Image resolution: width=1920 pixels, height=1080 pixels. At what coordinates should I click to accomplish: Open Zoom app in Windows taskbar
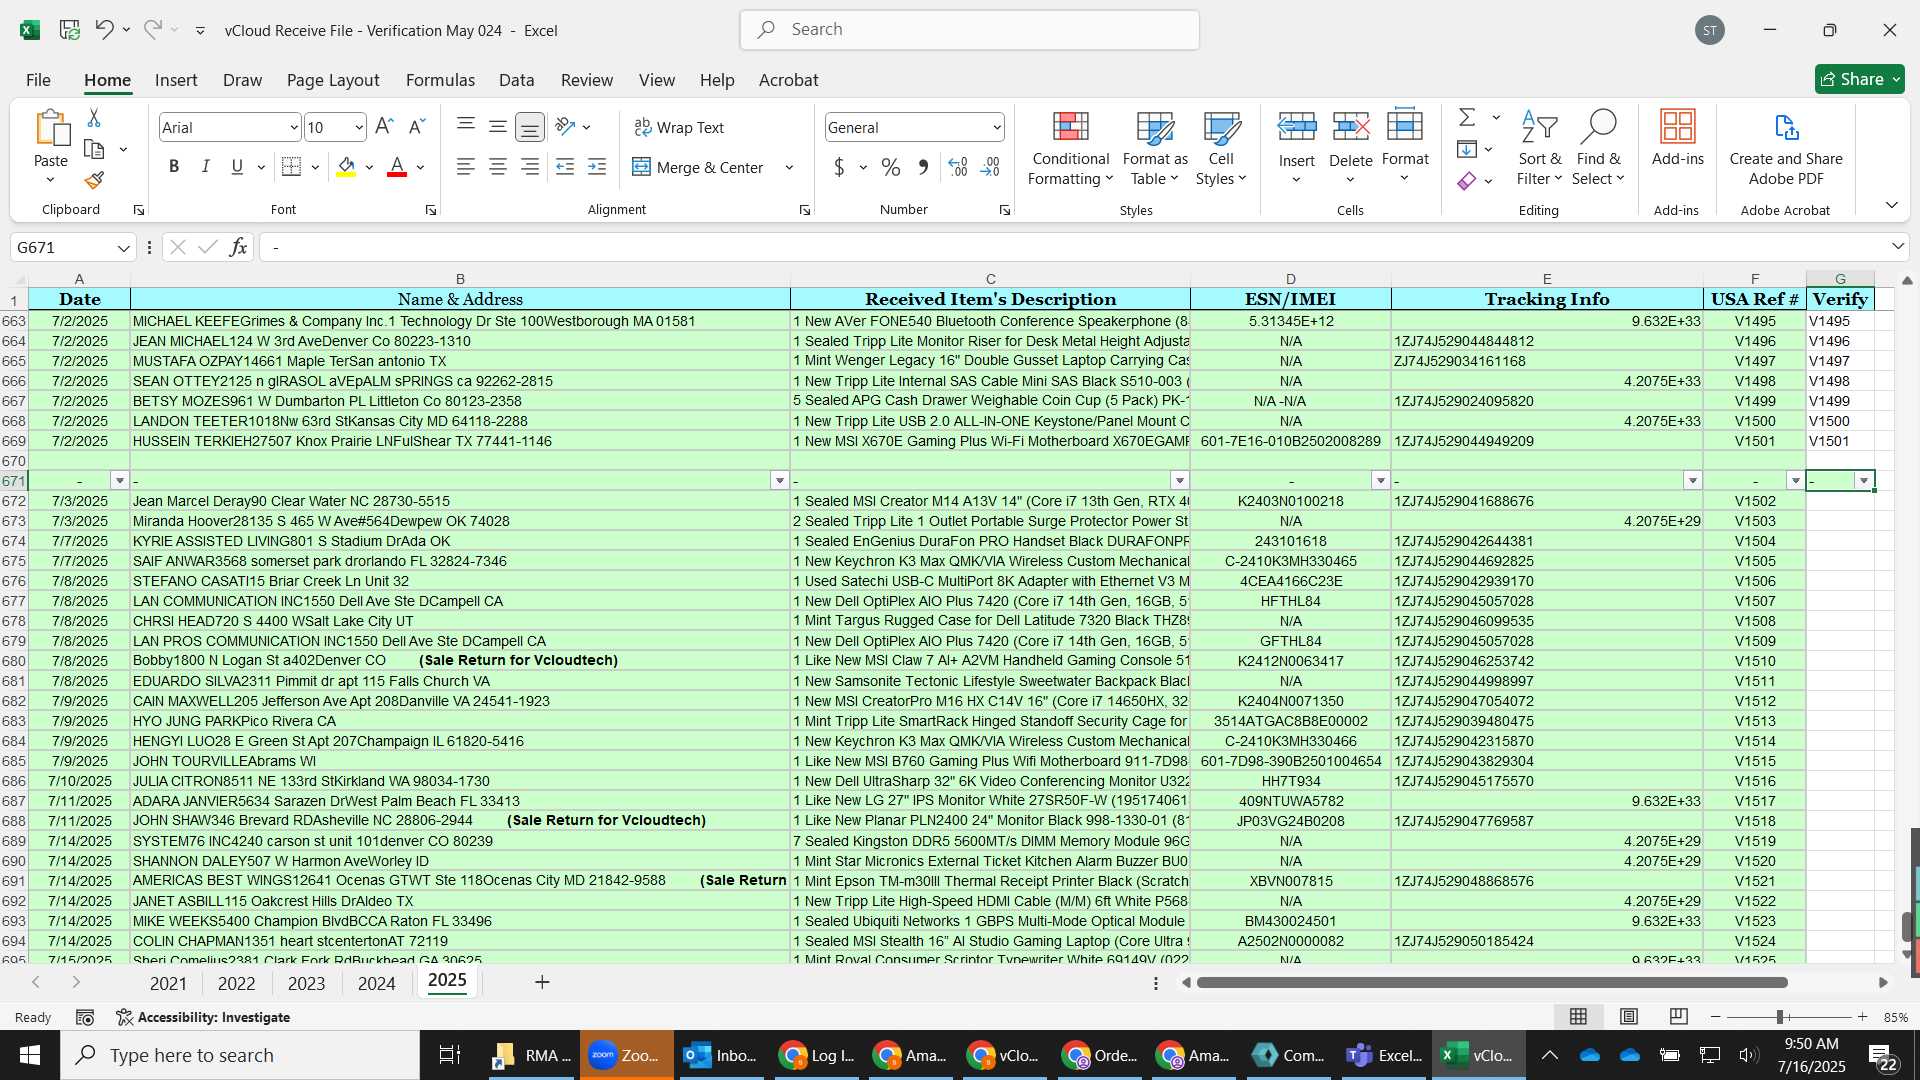626,1055
